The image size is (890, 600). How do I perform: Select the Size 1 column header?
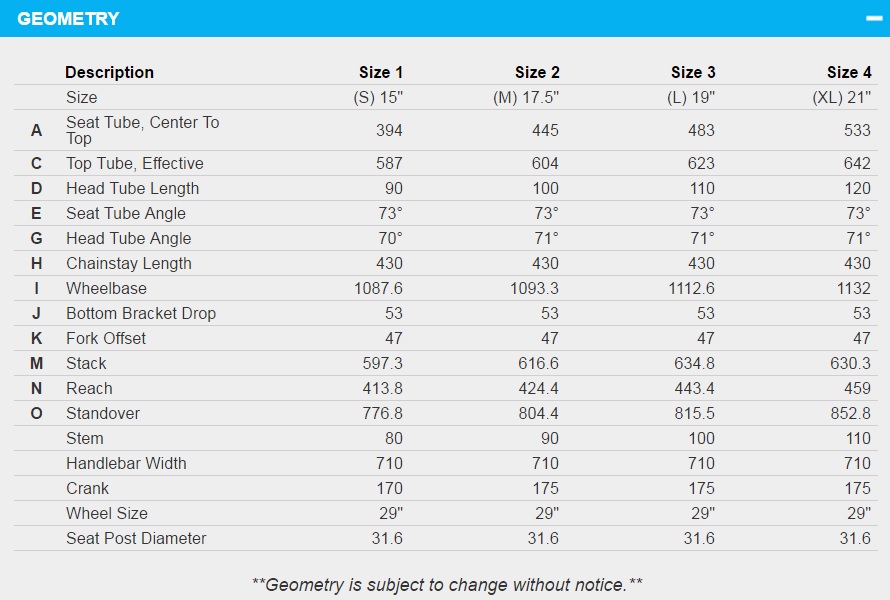pos(381,72)
